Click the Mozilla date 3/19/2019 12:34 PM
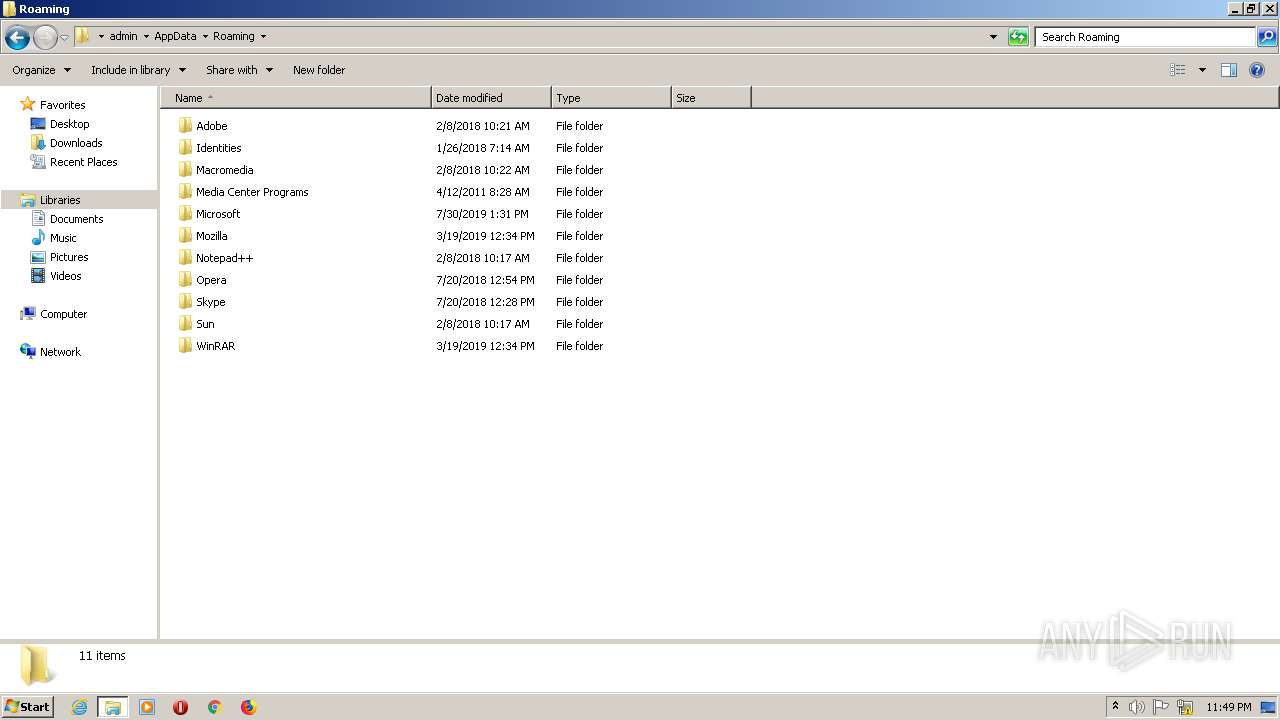 (485, 236)
